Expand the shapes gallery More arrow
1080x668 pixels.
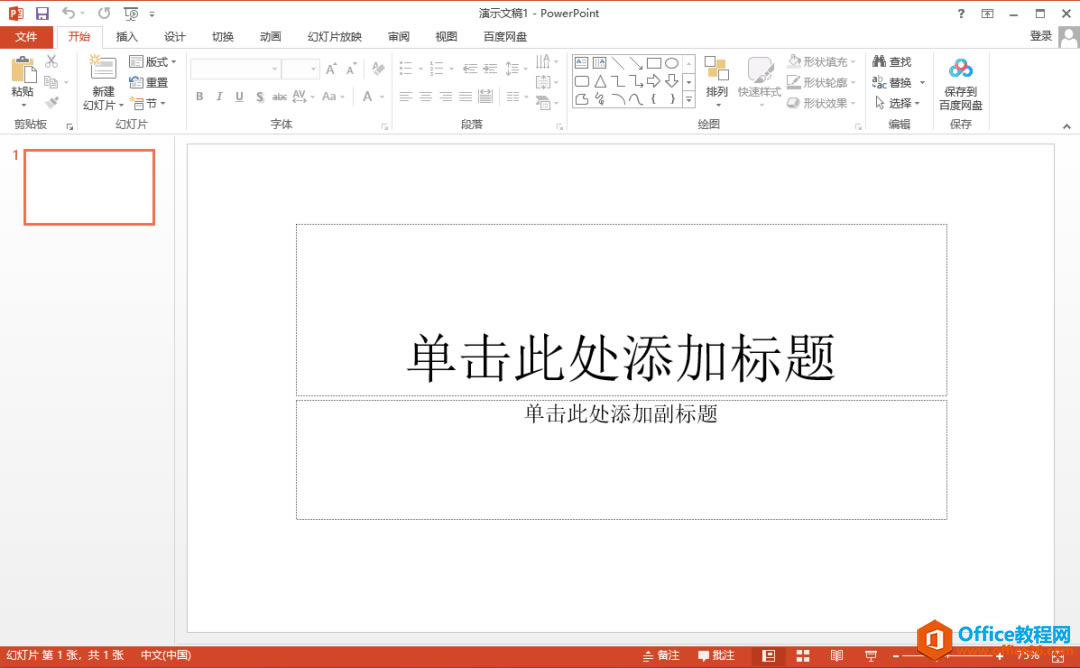688,99
